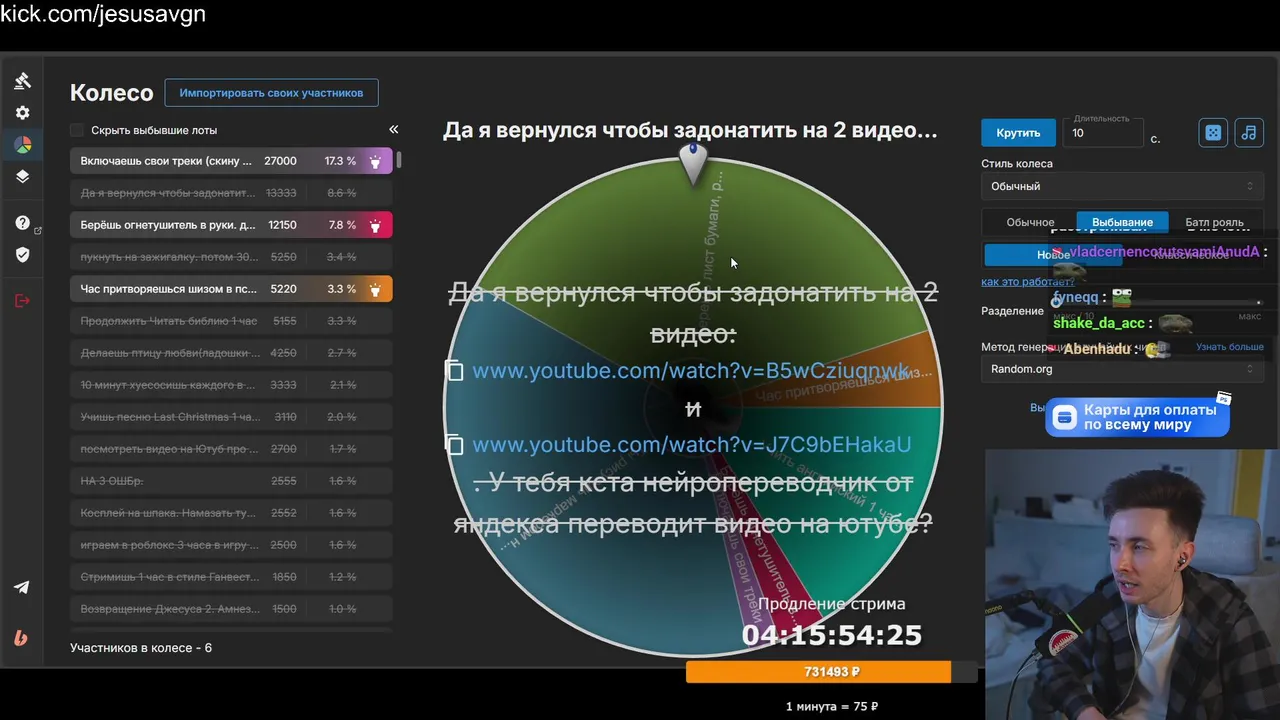Select crossed-out lot 'Делаешь птицу любви'

point(231,353)
